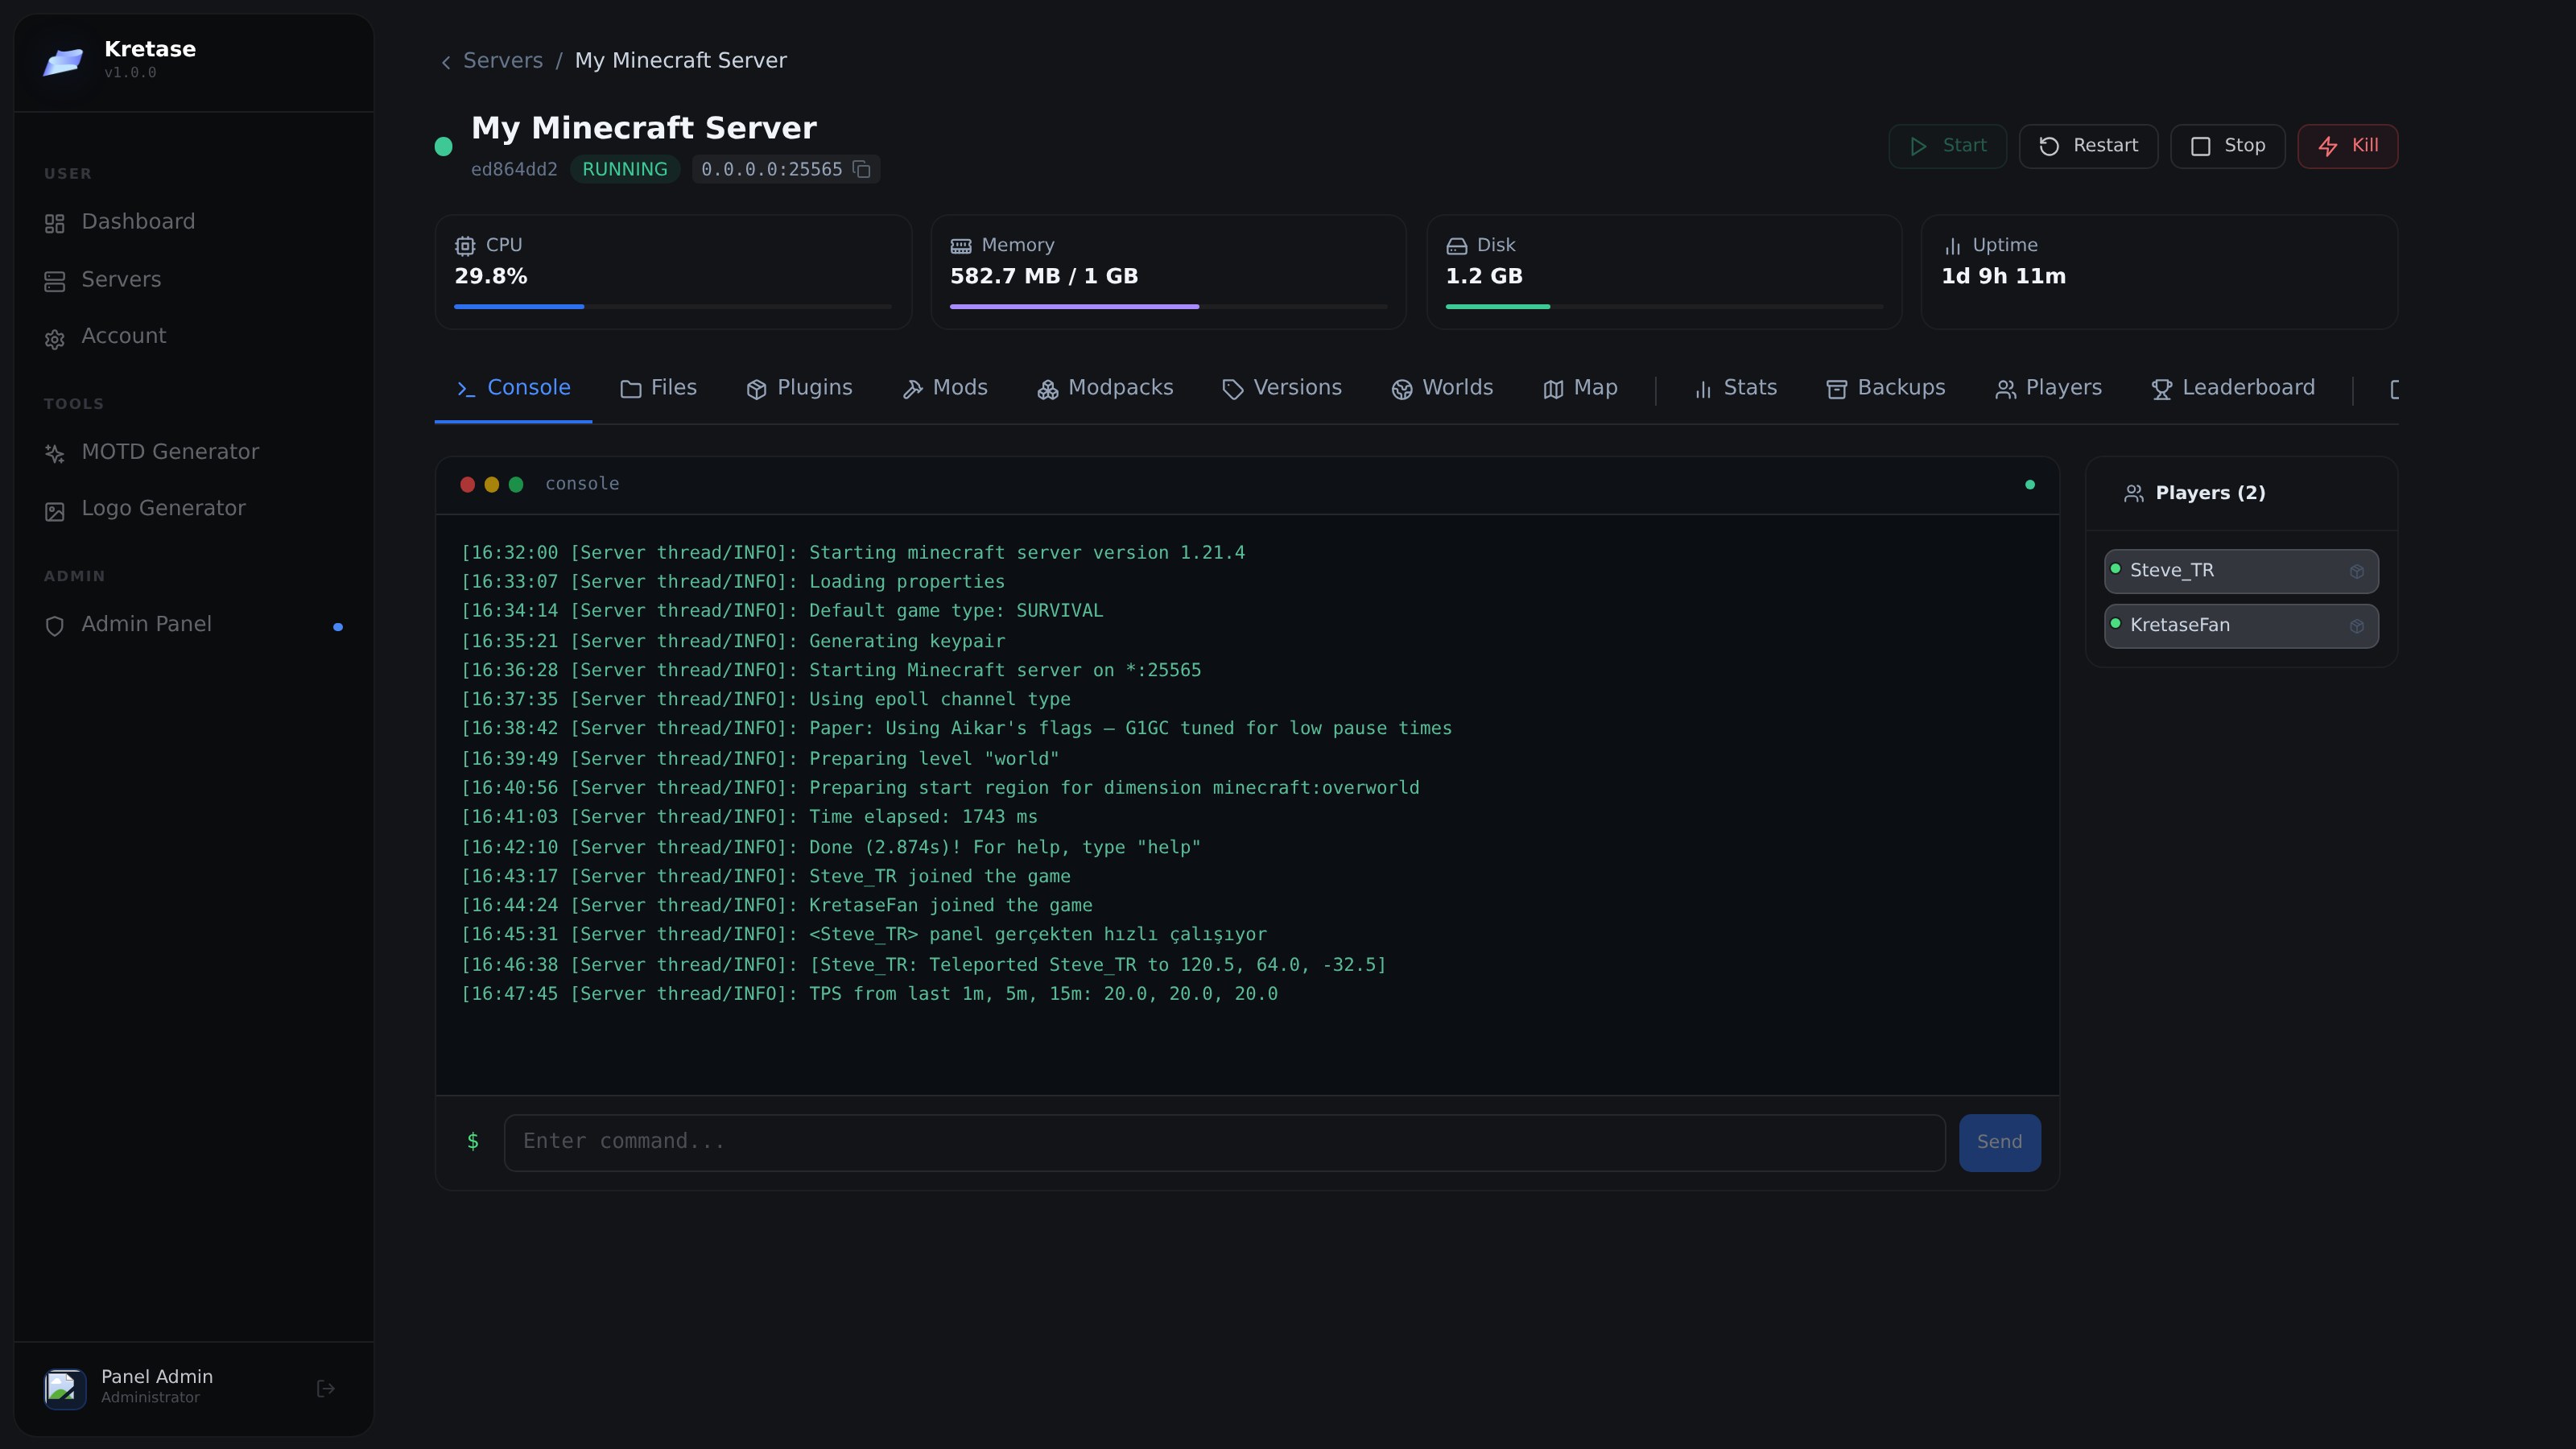Go back using the breadcrumb chevron

point(446,62)
